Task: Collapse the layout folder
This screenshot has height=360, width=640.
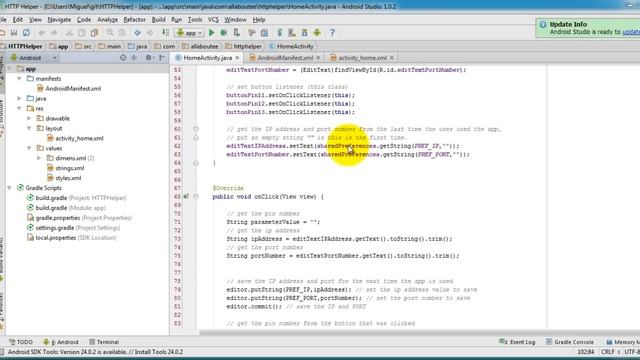Action: coord(29,128)
